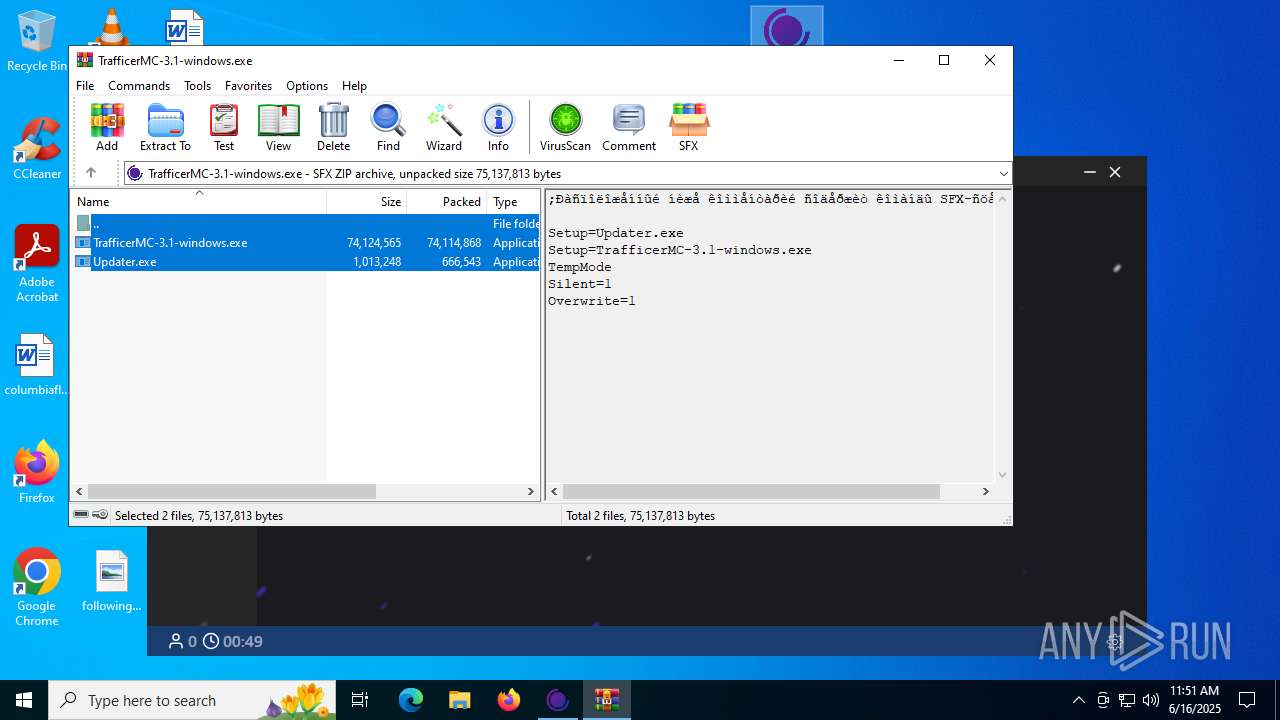Click file list horizontal scrollbar
The image size is (1280, 720).
(x=231, y=491)
